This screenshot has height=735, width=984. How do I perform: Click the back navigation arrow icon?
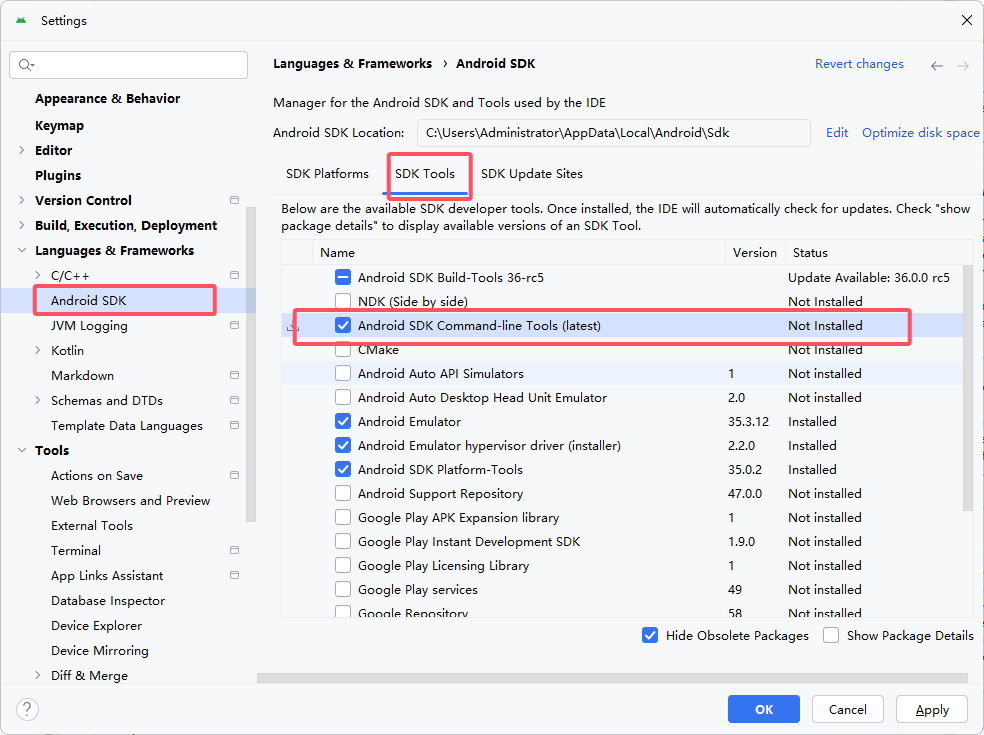click(936, 66)
